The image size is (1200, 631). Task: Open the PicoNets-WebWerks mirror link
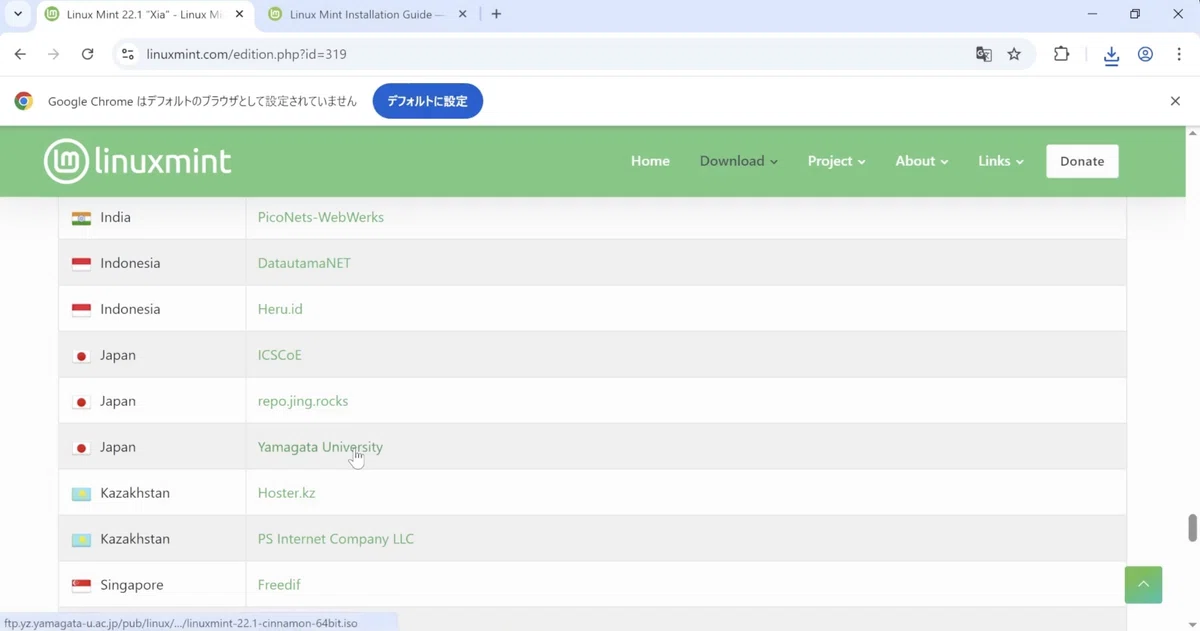(320, 217)
